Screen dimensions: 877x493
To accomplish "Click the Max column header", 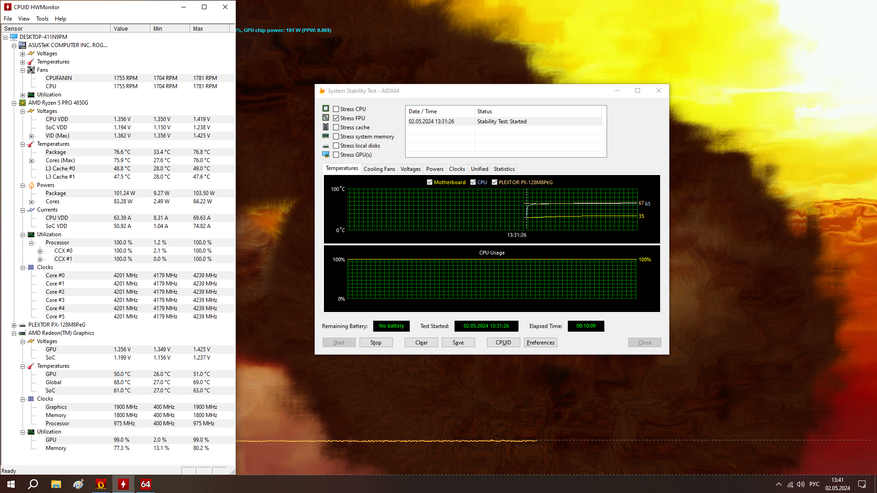I will click(210, 29).
